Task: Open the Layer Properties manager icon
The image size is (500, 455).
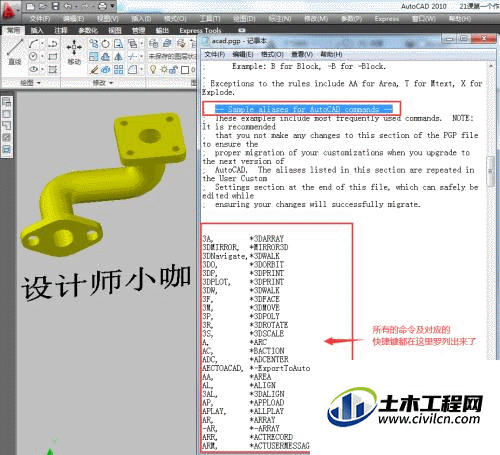Action: point(153,43)
